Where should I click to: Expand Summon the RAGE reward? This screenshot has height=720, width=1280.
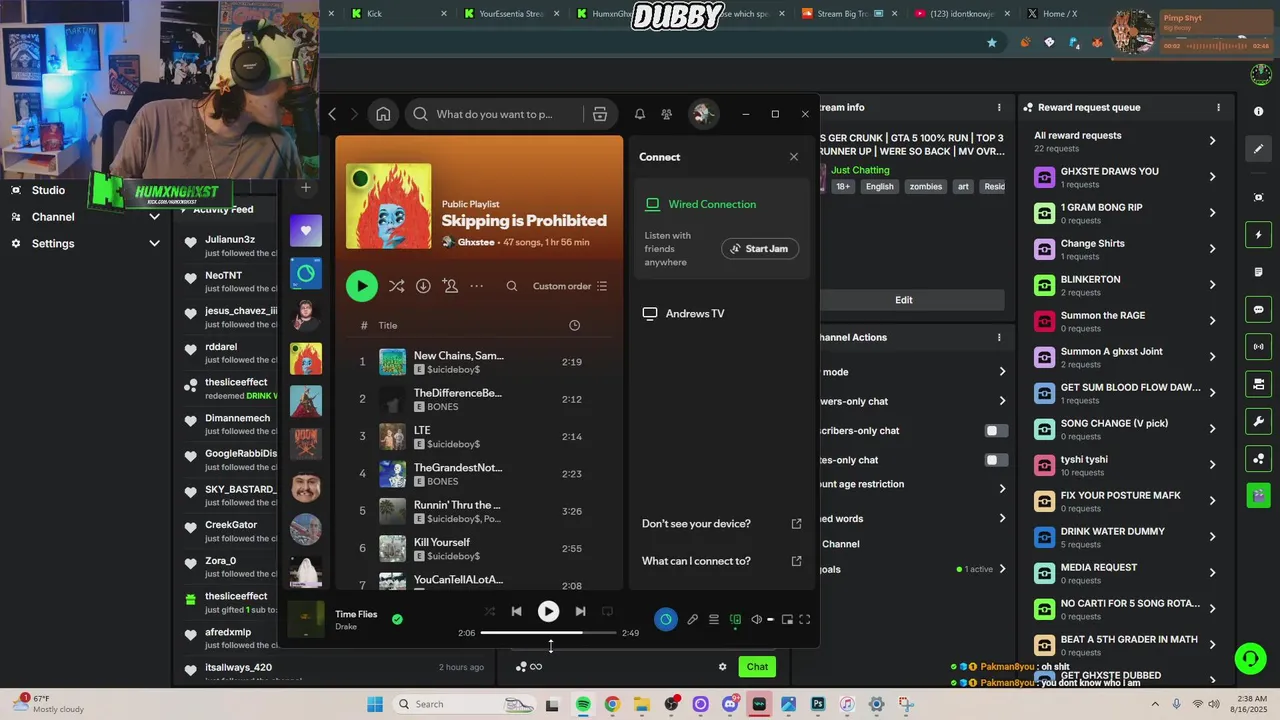(1212, 321)
